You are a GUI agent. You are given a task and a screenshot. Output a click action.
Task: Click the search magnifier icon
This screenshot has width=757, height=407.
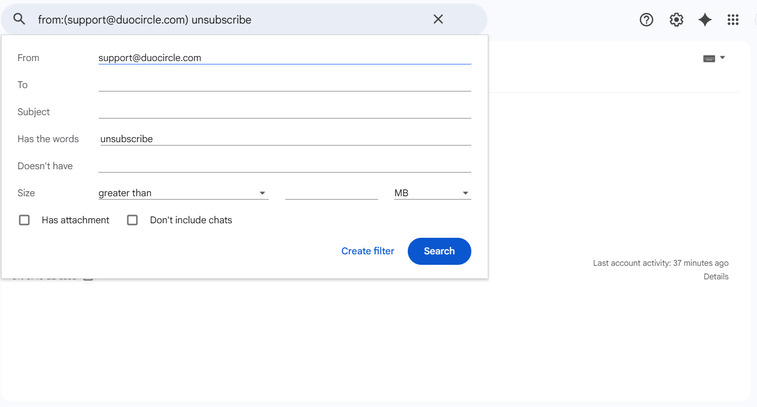(19, 19)
